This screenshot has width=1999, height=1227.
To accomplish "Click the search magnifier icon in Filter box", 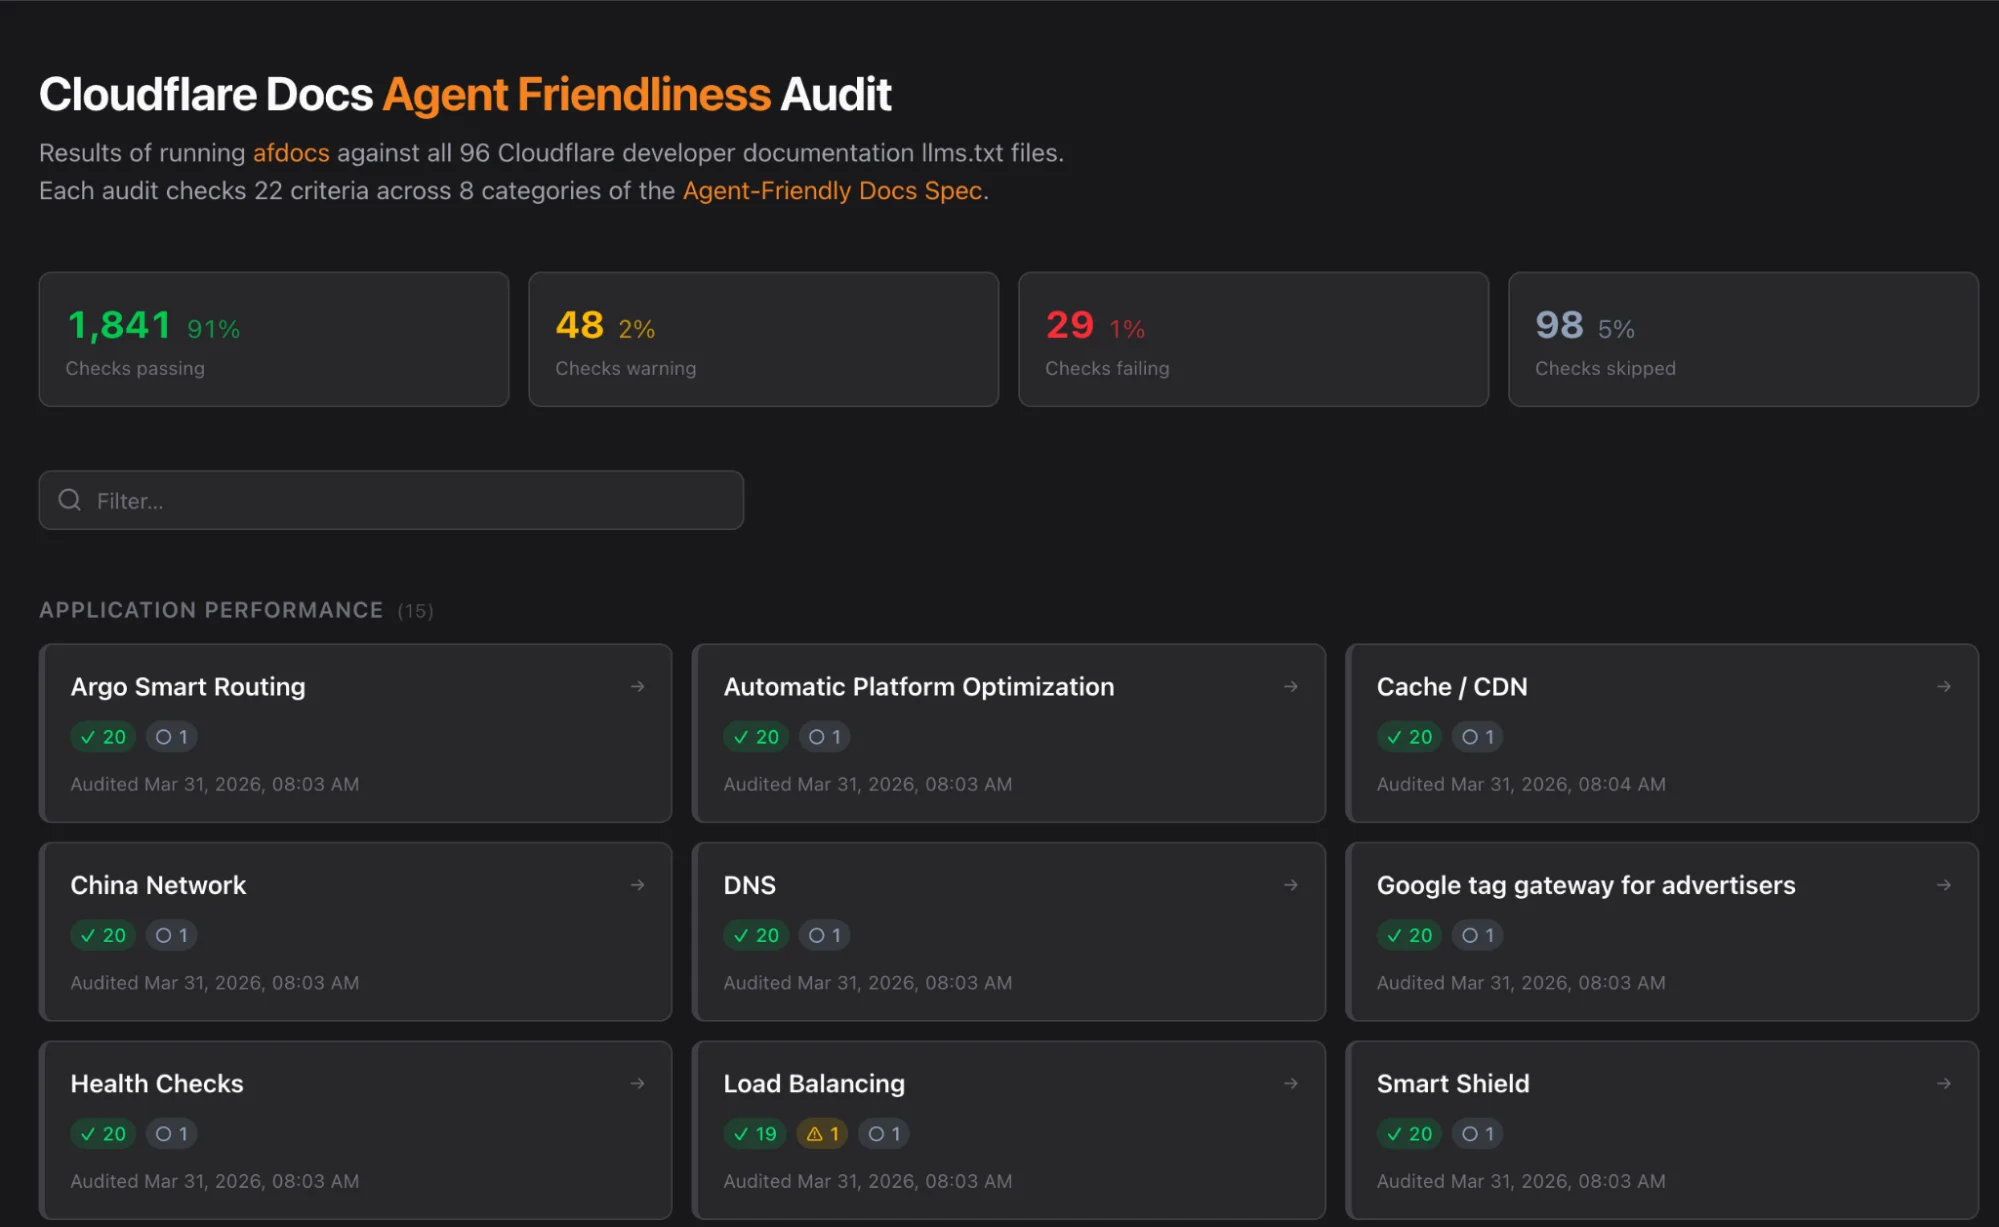I will (69, 500).
